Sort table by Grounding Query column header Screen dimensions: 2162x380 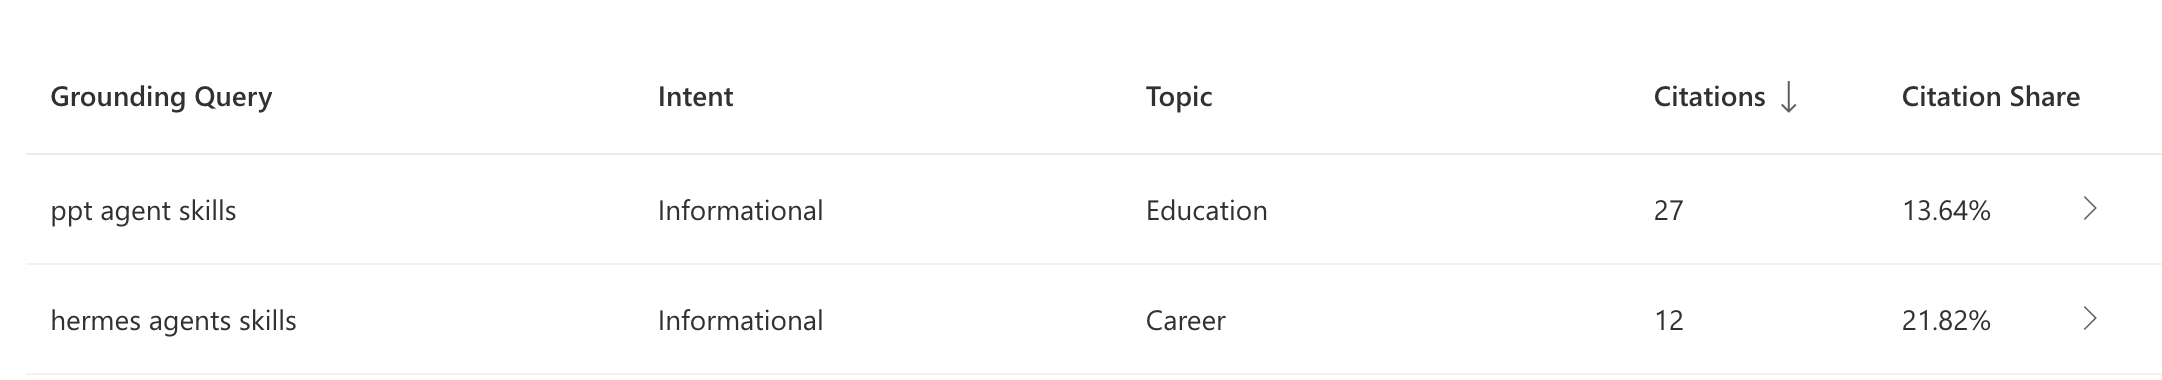coord(161,97)
